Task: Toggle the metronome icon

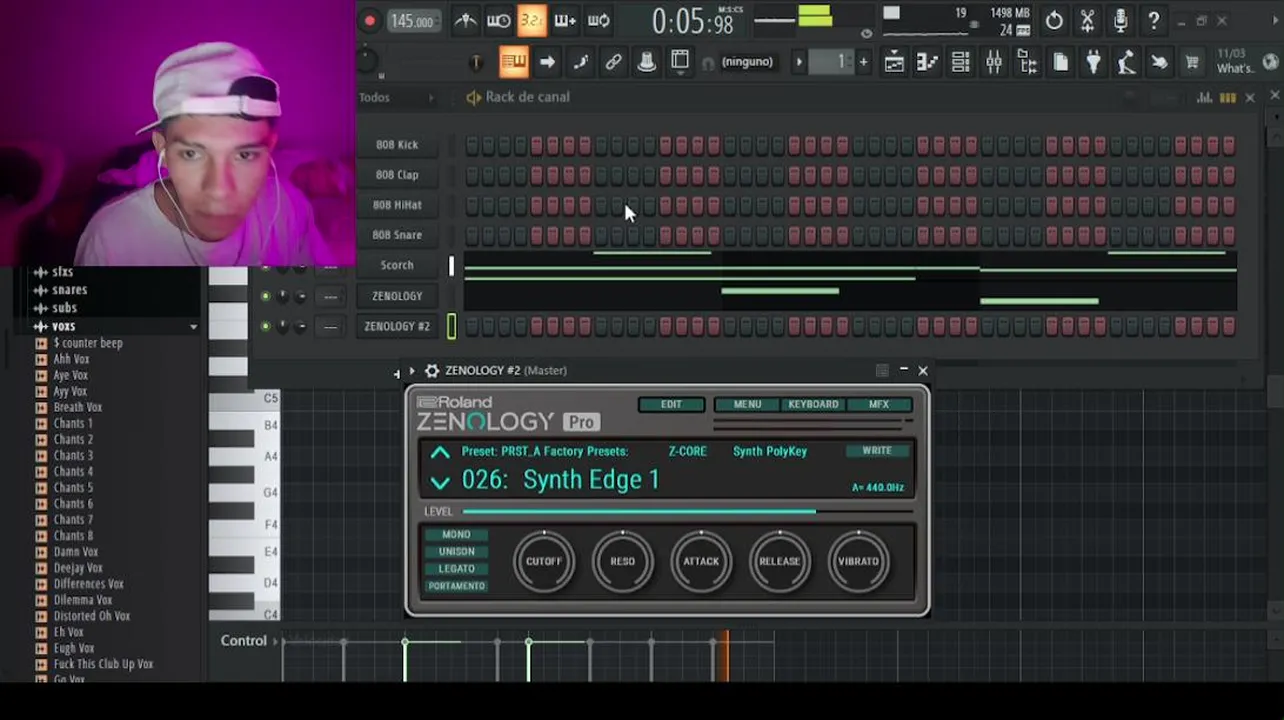Action: click(x=465, y=20)
